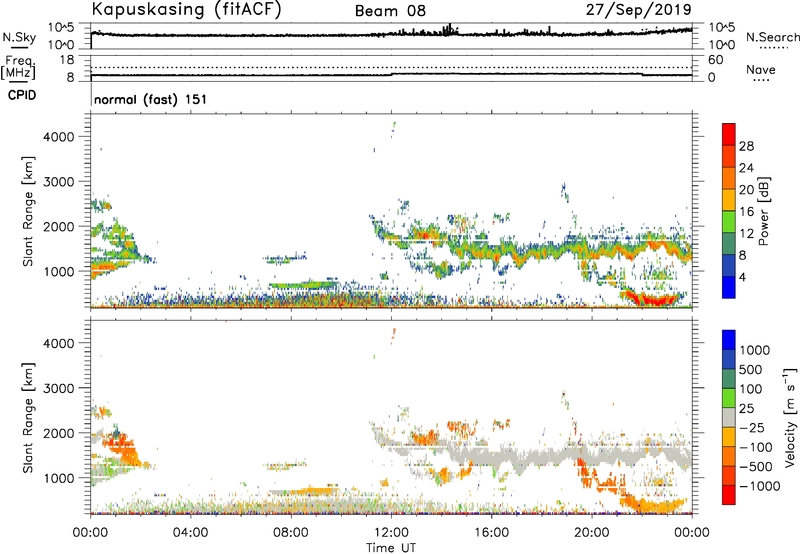The width and height of the screenshot is (800, 554).
Task: Click the red high-power echo near 22:00 UT
Action: point(653,299)
